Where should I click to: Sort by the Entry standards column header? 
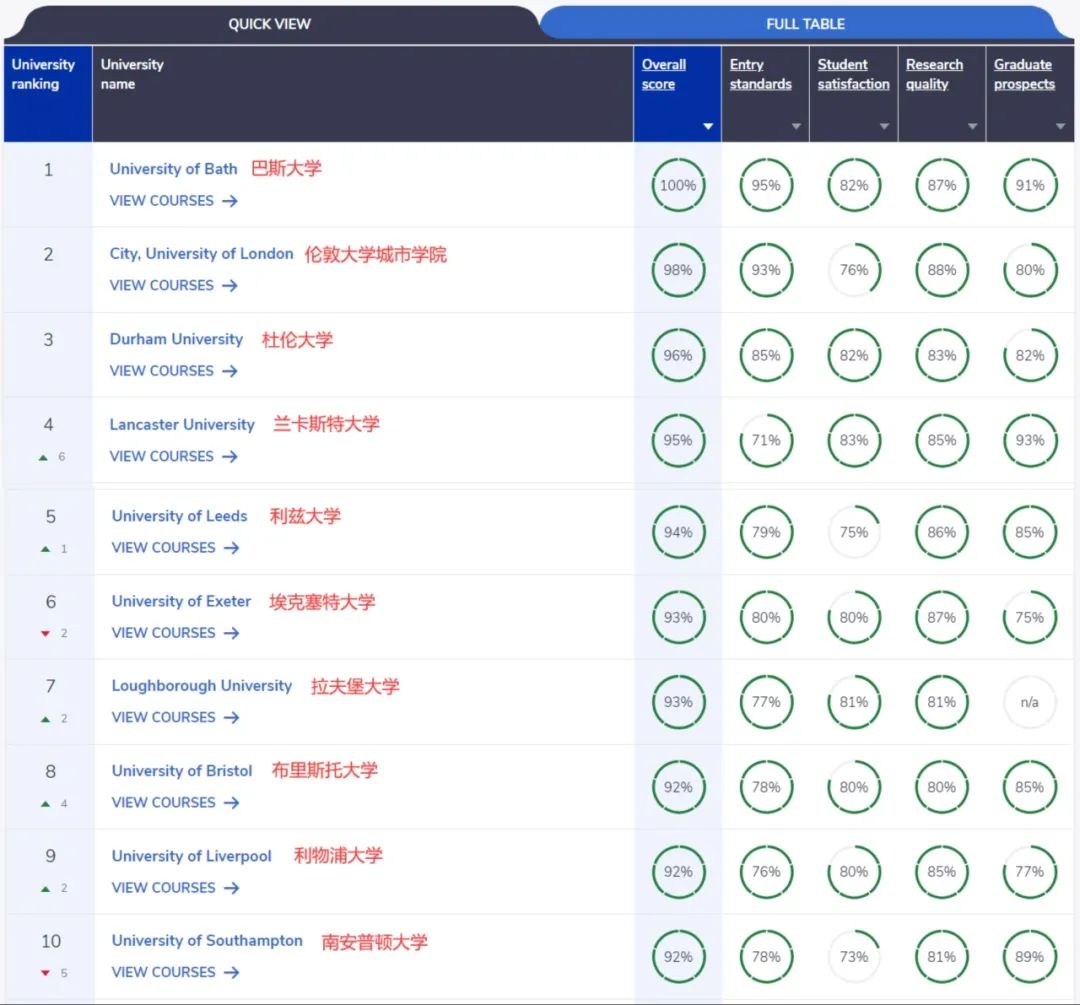(760, 74)
